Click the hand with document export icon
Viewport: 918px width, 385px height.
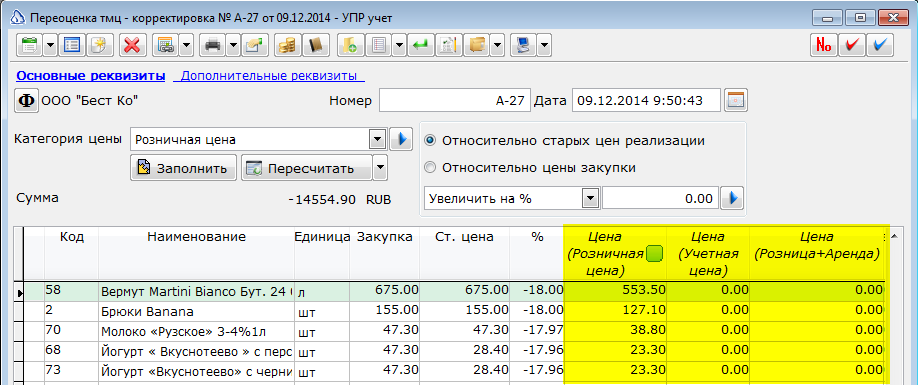[x=255, y=45]
